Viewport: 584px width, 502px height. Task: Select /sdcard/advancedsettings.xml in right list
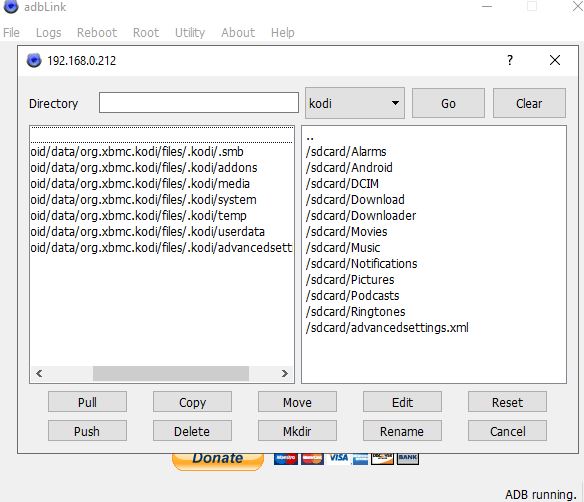click(x=434, y=328)
